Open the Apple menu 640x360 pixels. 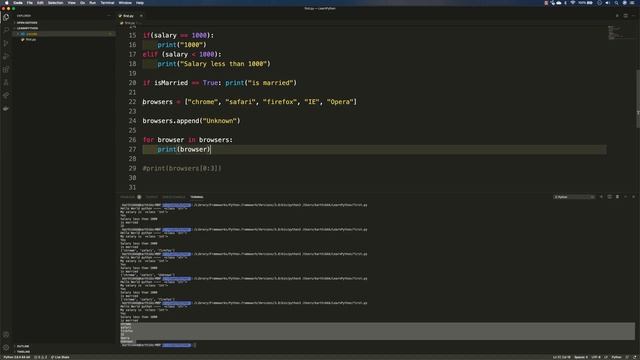click(7, 3)
